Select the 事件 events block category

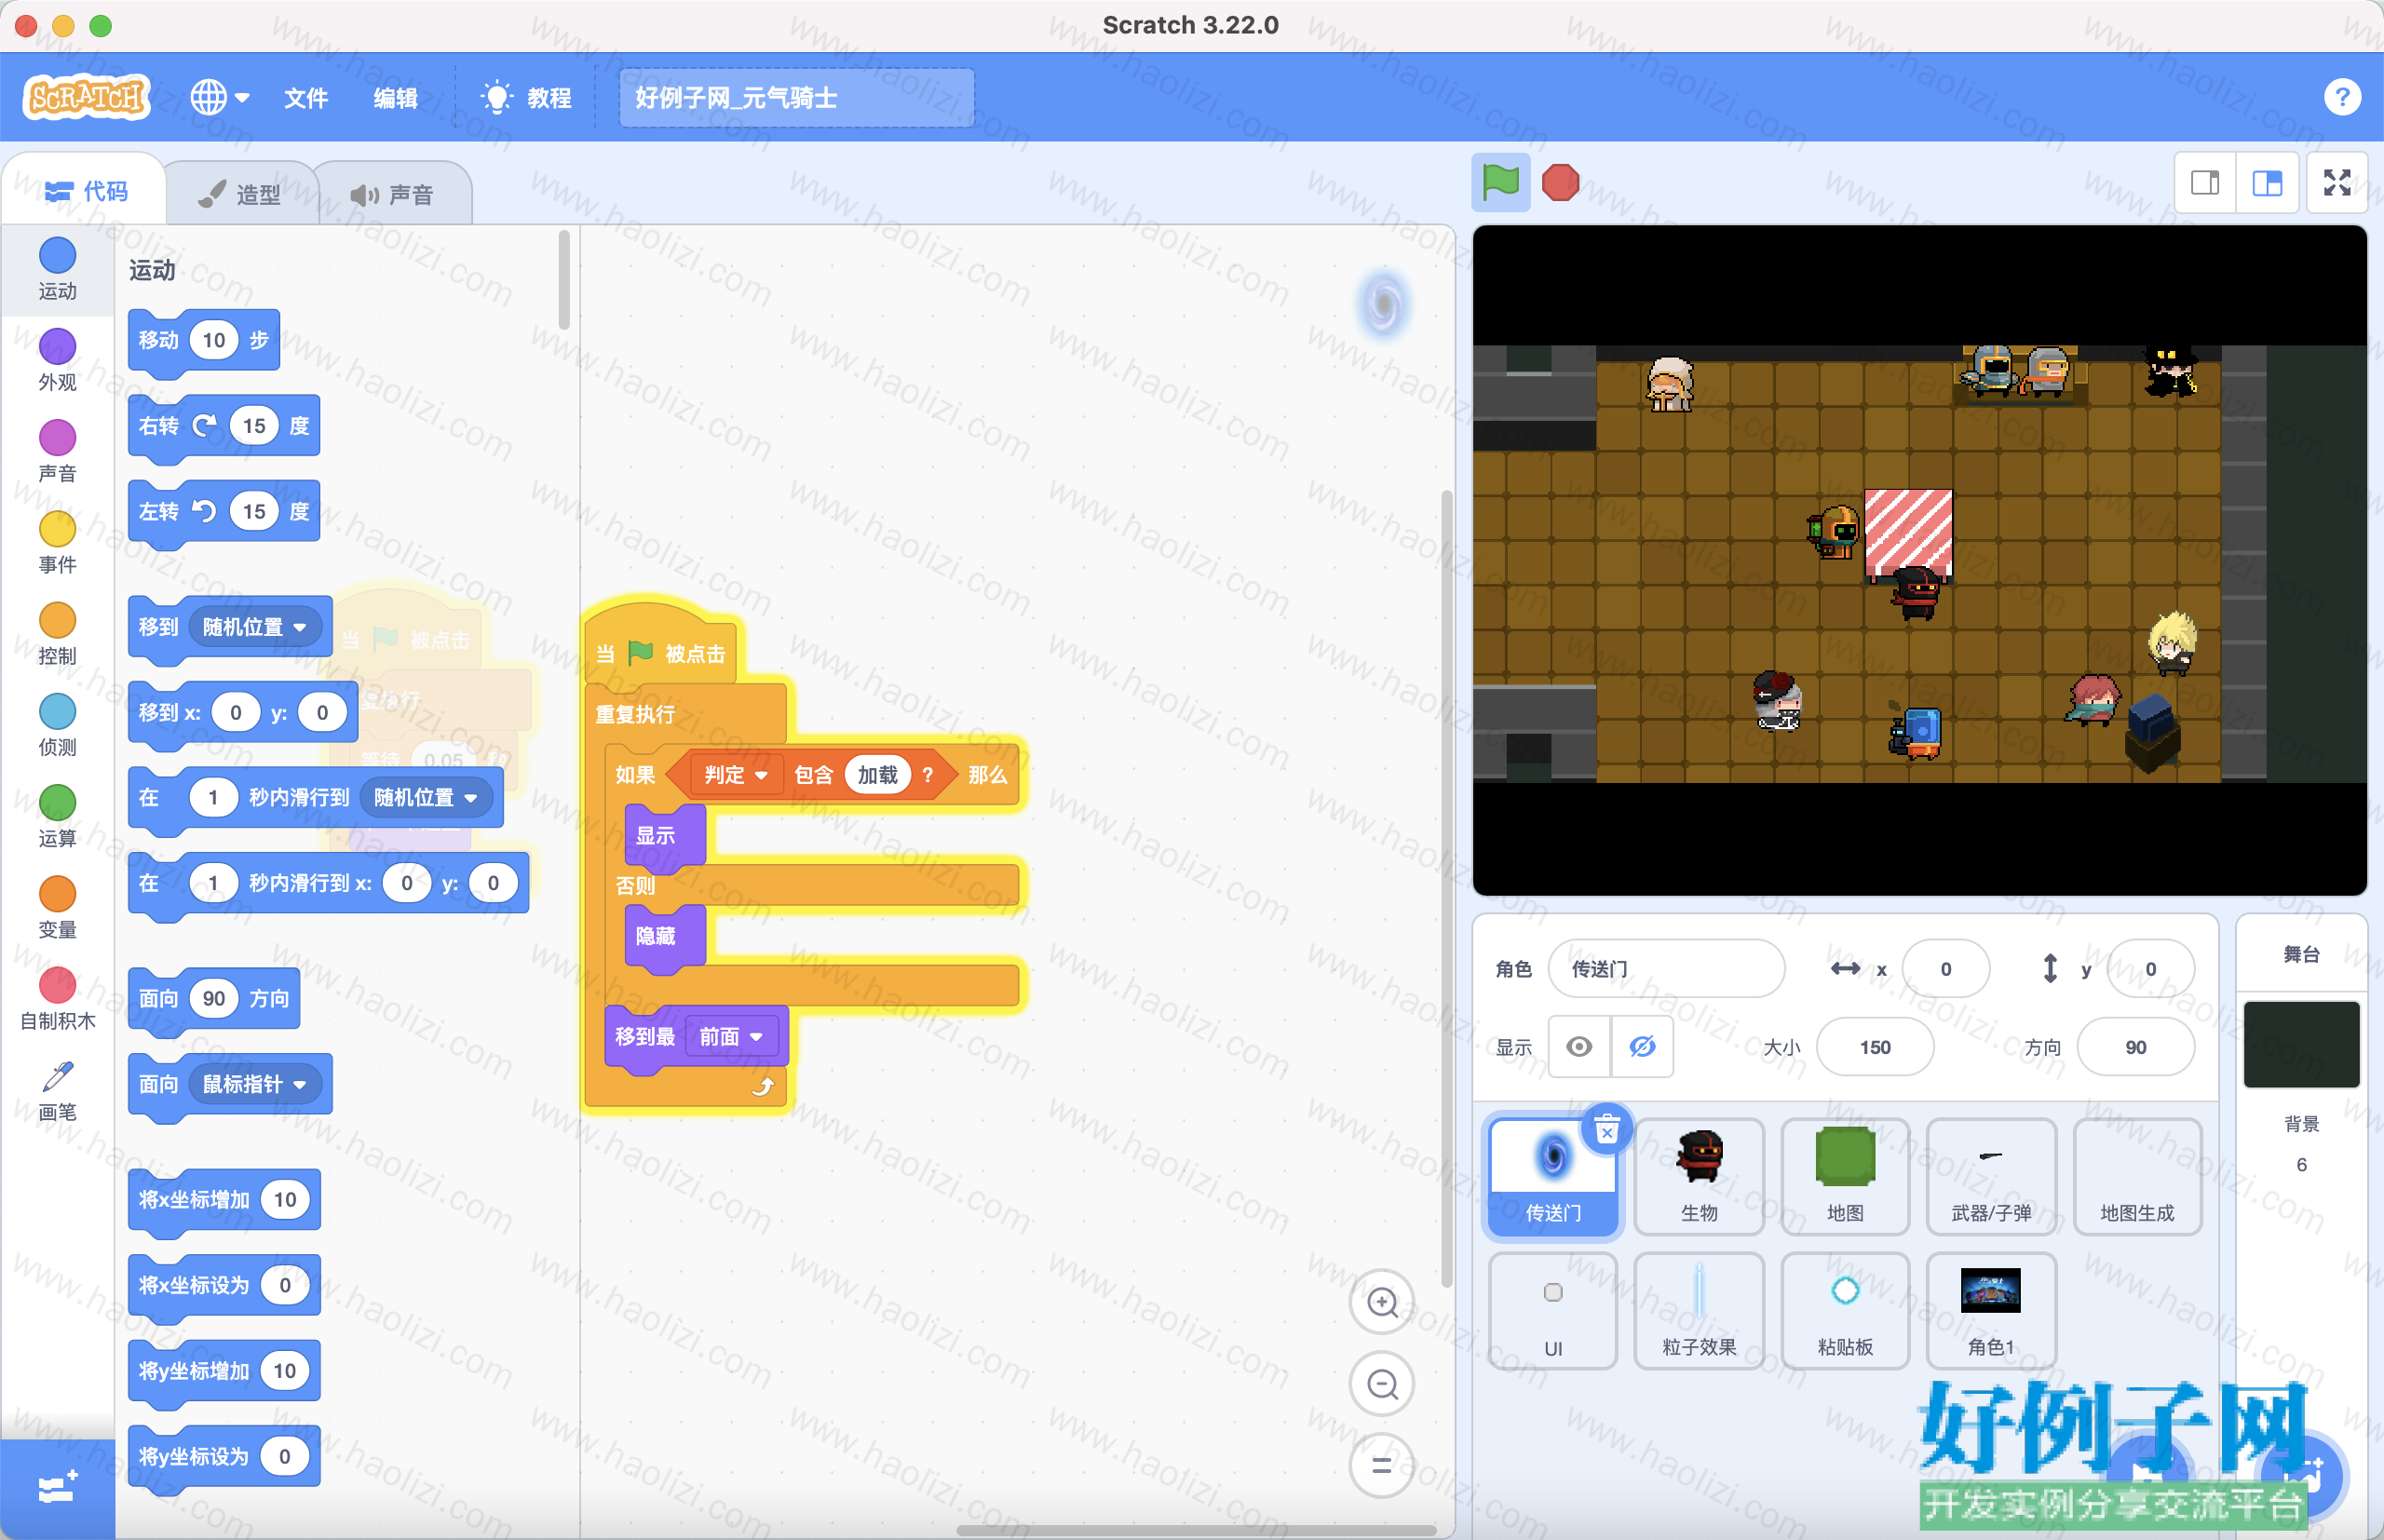tap(57, 543)
